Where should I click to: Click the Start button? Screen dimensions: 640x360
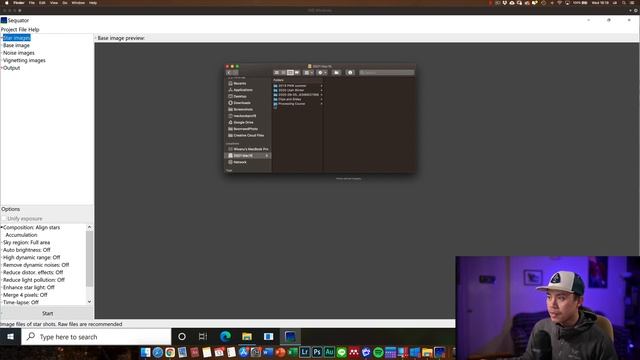pyautogui.click(x=47, y=313)
